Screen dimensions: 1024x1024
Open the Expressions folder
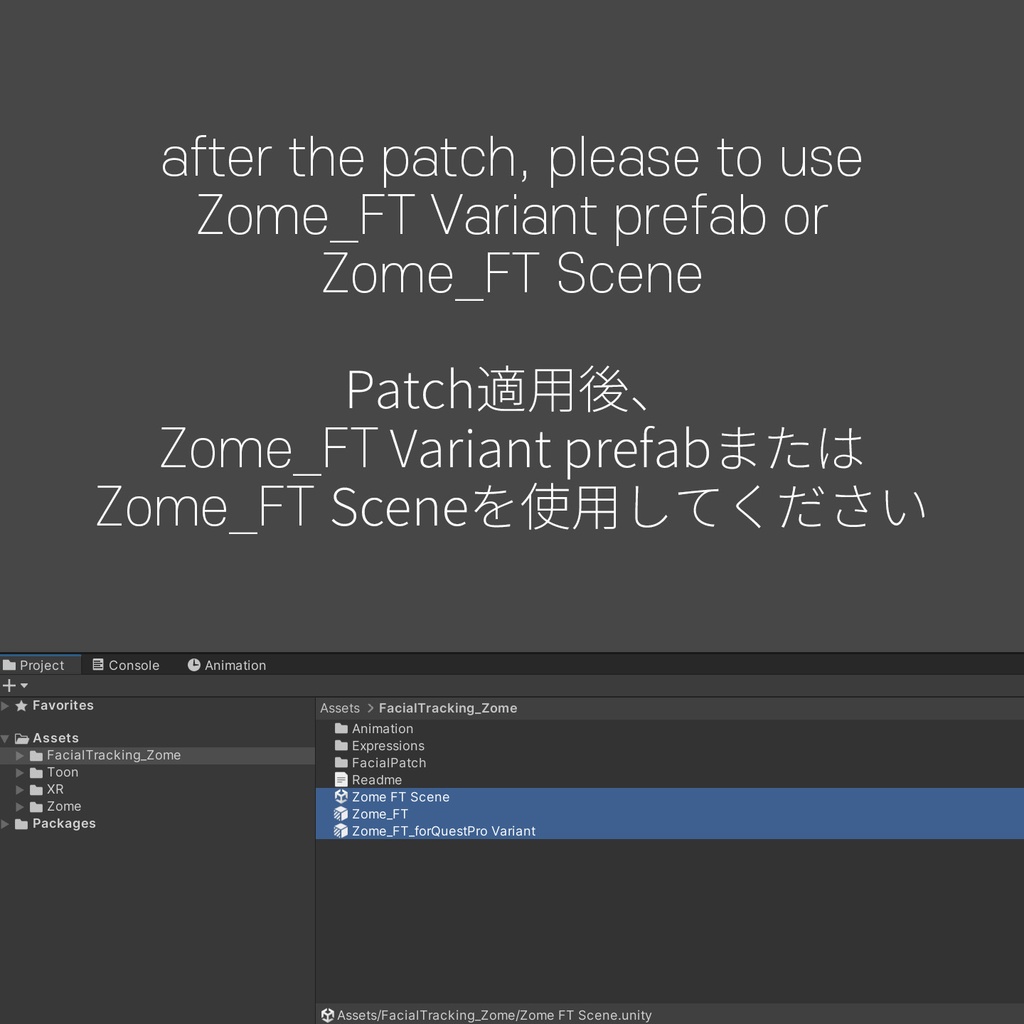coord(340,745)
